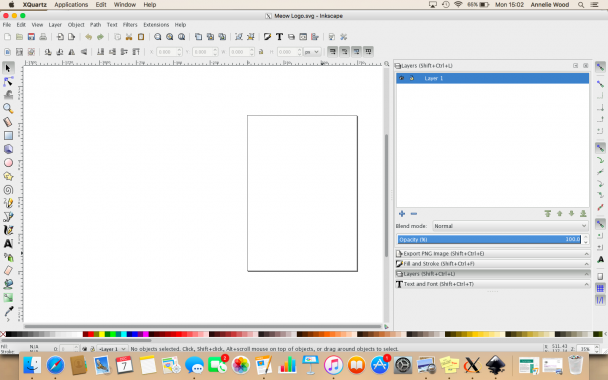Open the Path menu
This screenshot has width=608, height=380.
click(x=95, y=25)
